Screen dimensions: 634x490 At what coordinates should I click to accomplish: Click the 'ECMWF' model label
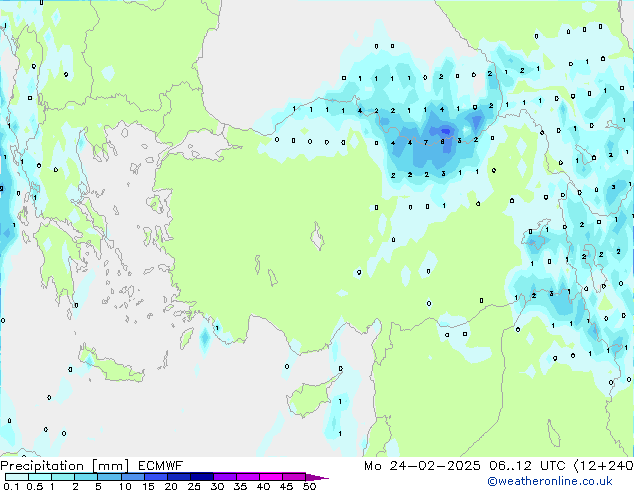click(x=161, y=466)
